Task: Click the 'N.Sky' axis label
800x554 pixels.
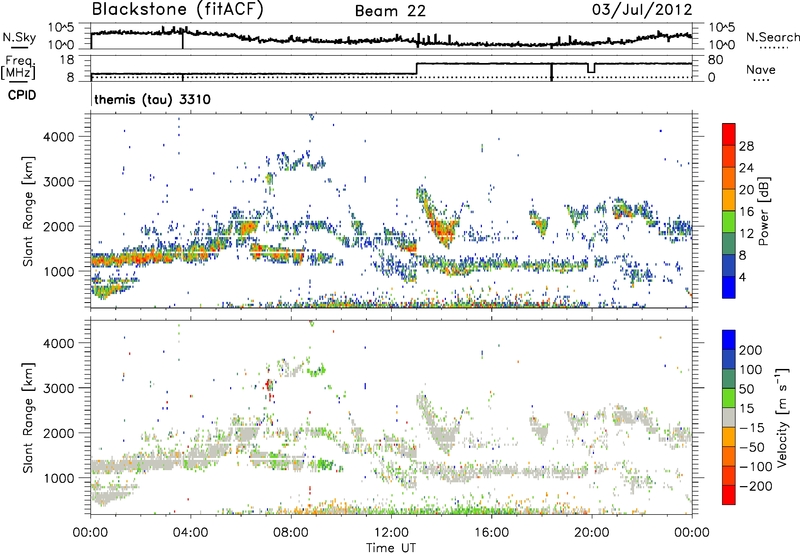Action: coord(19,37)
